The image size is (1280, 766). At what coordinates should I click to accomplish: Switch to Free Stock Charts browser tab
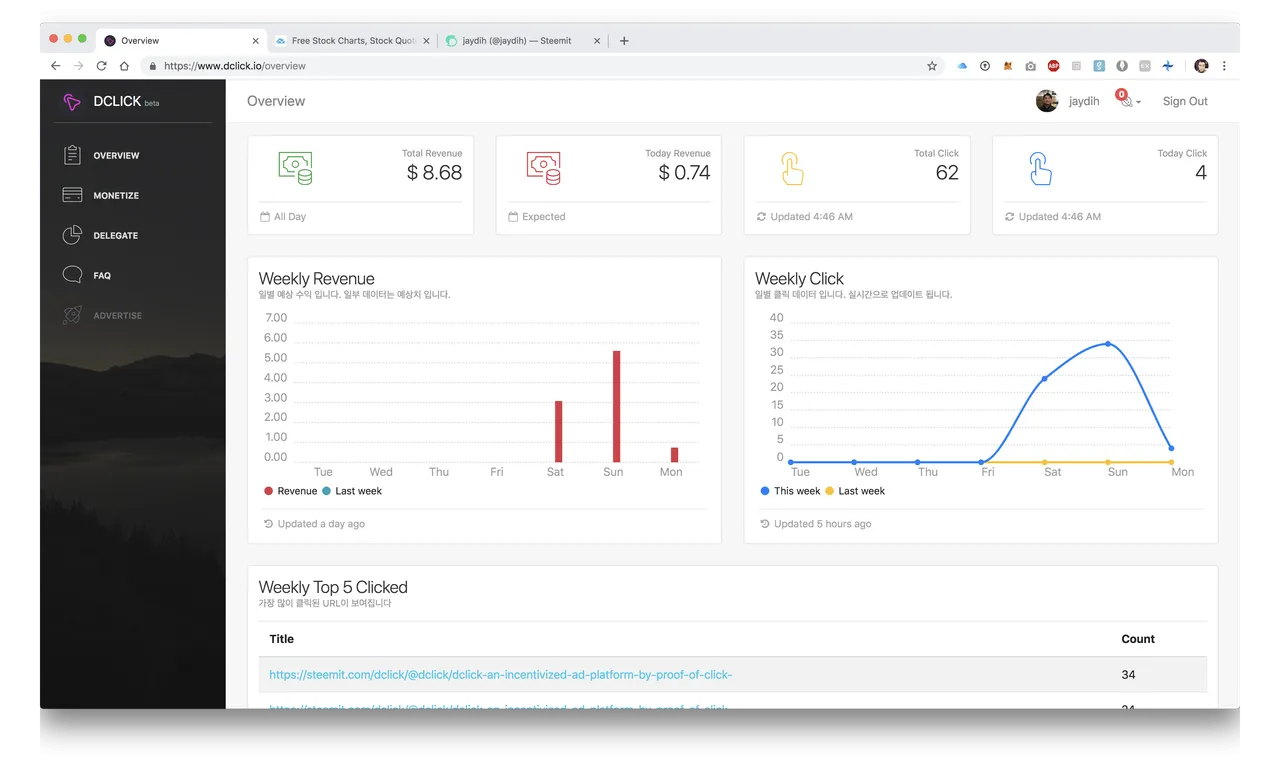(x=352, y=41)
